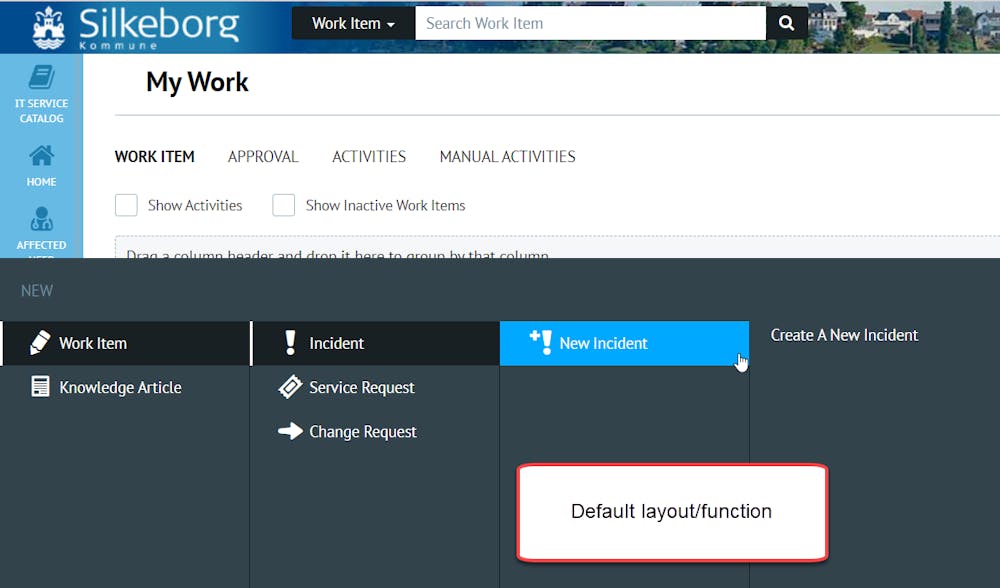Screen dimensions: 1000x588
Task: Enable the Show Activities checkbox
Action: click(126, 205)
